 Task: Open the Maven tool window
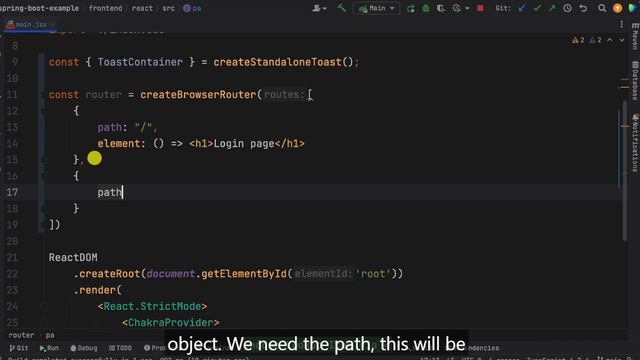pyautogui.click(x=635, y=37)
